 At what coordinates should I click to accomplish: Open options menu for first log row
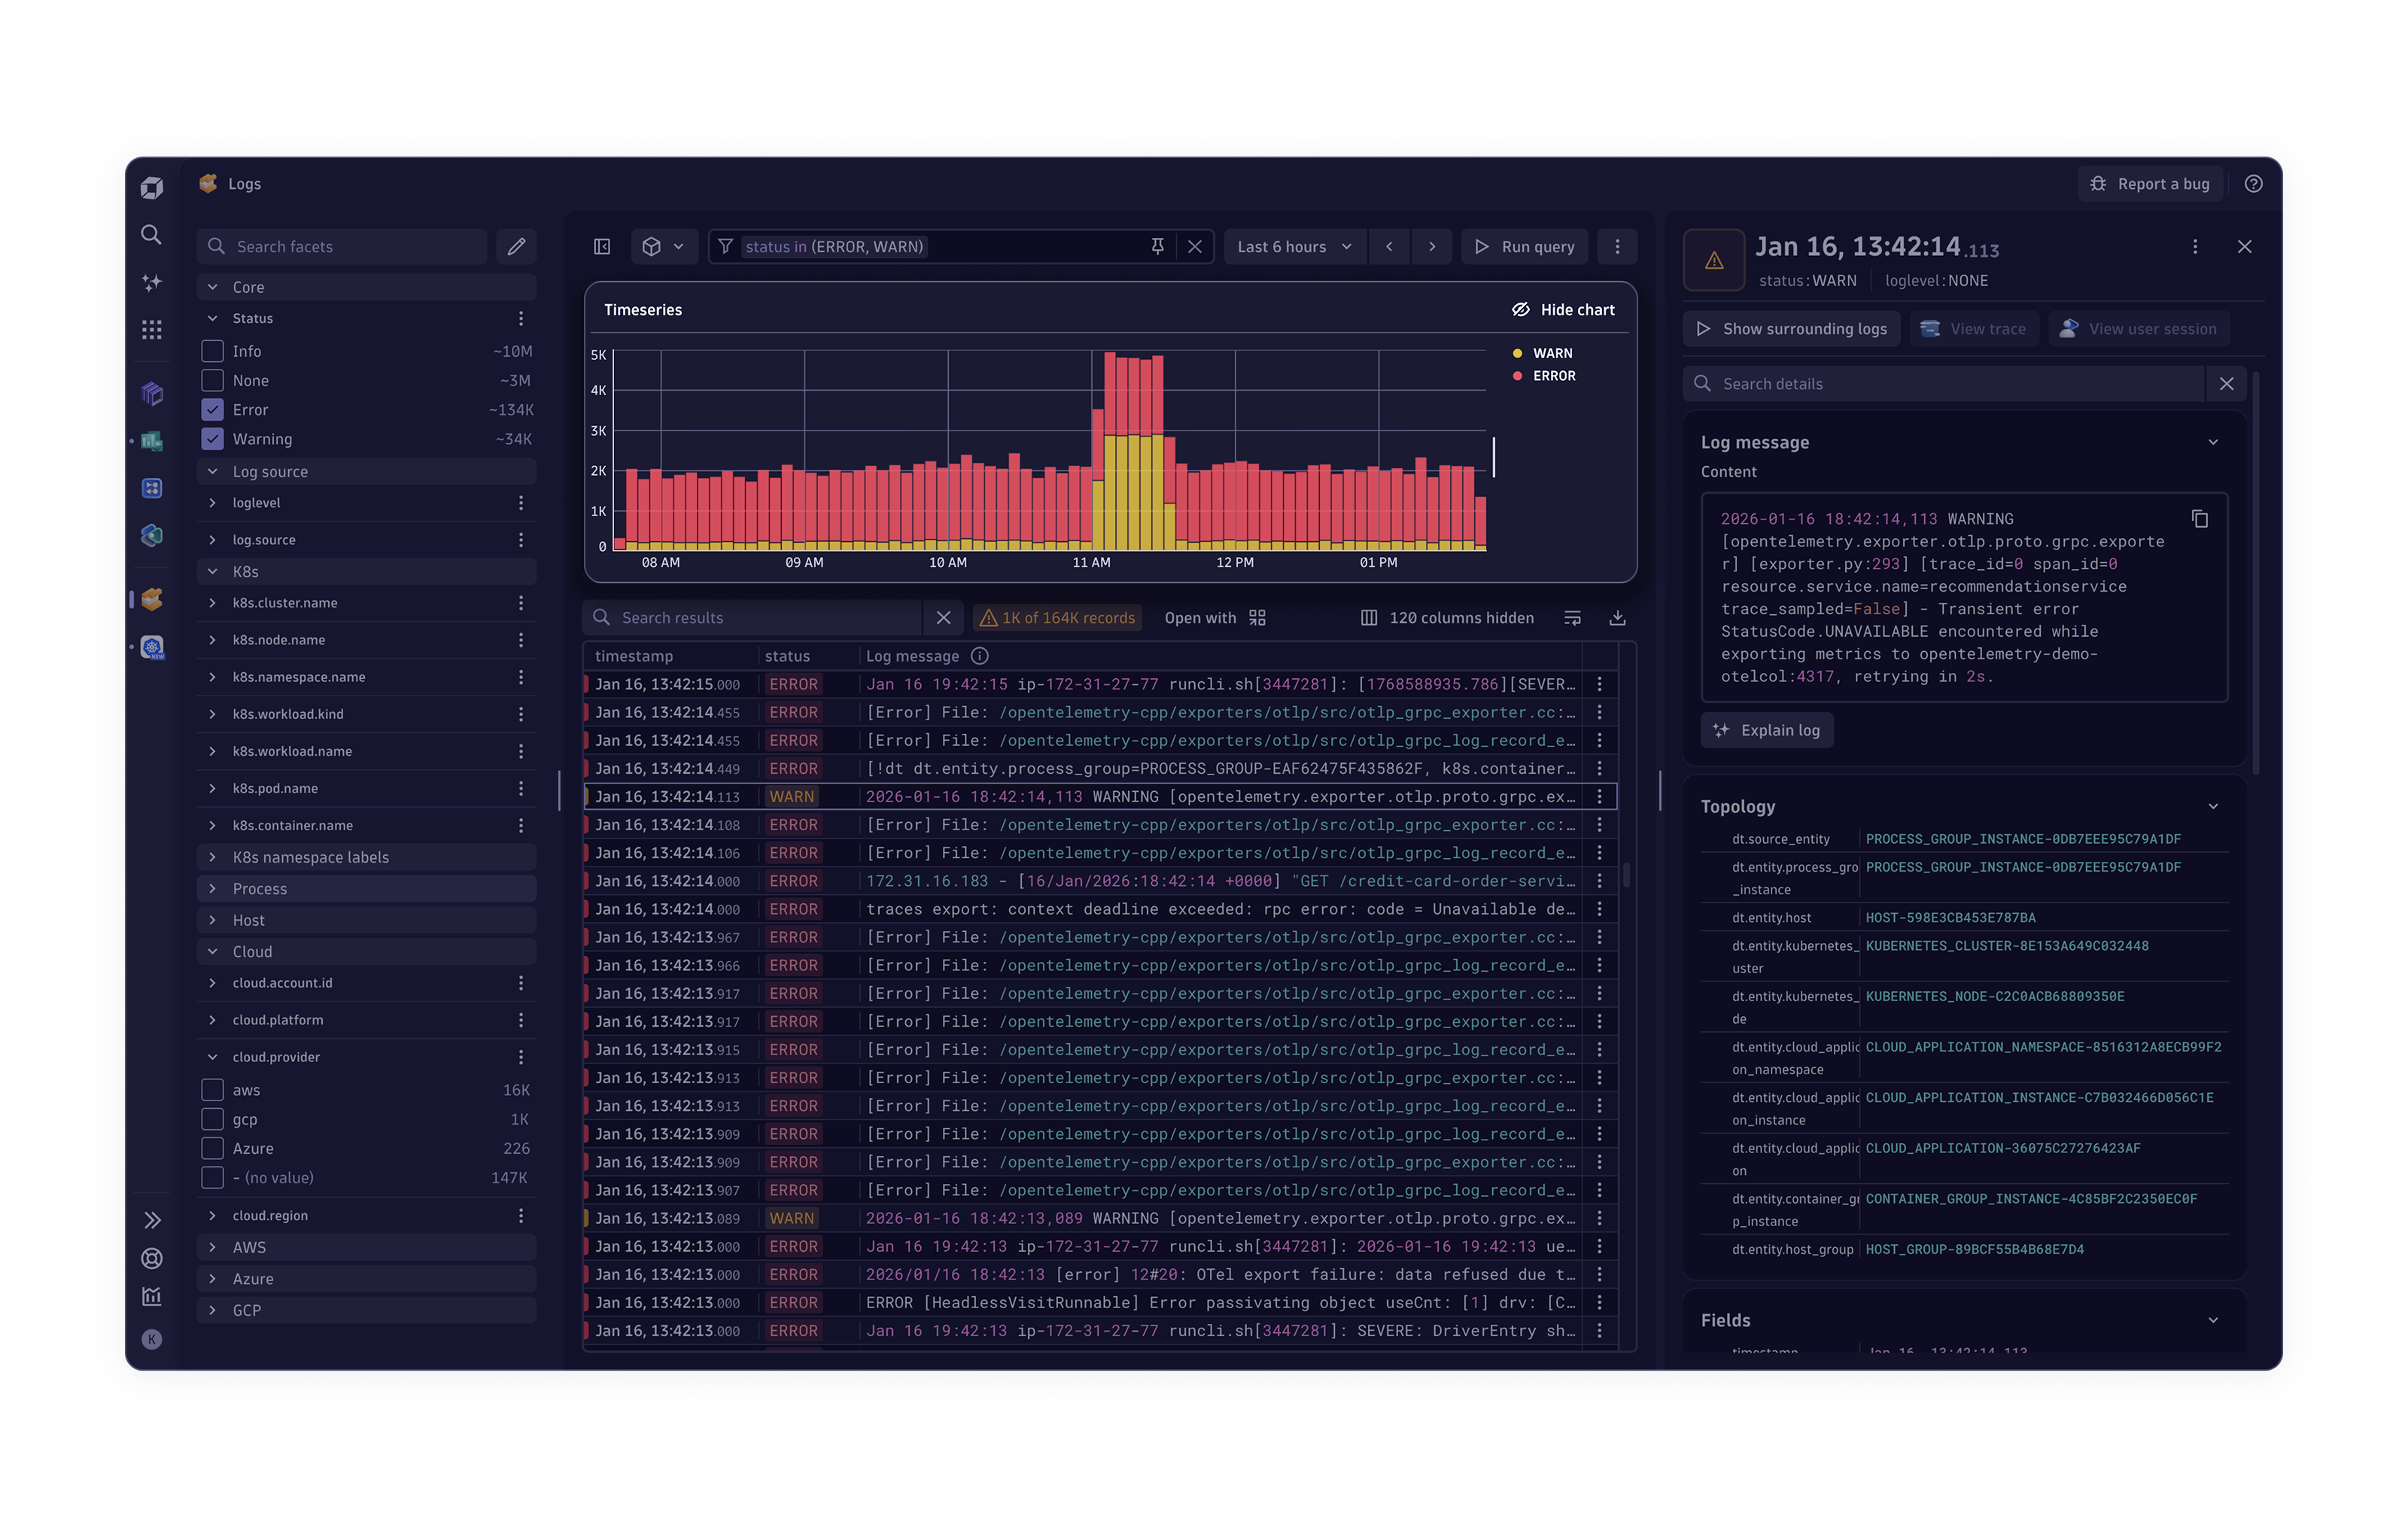pyautogui.click(x=1599, y=684)
